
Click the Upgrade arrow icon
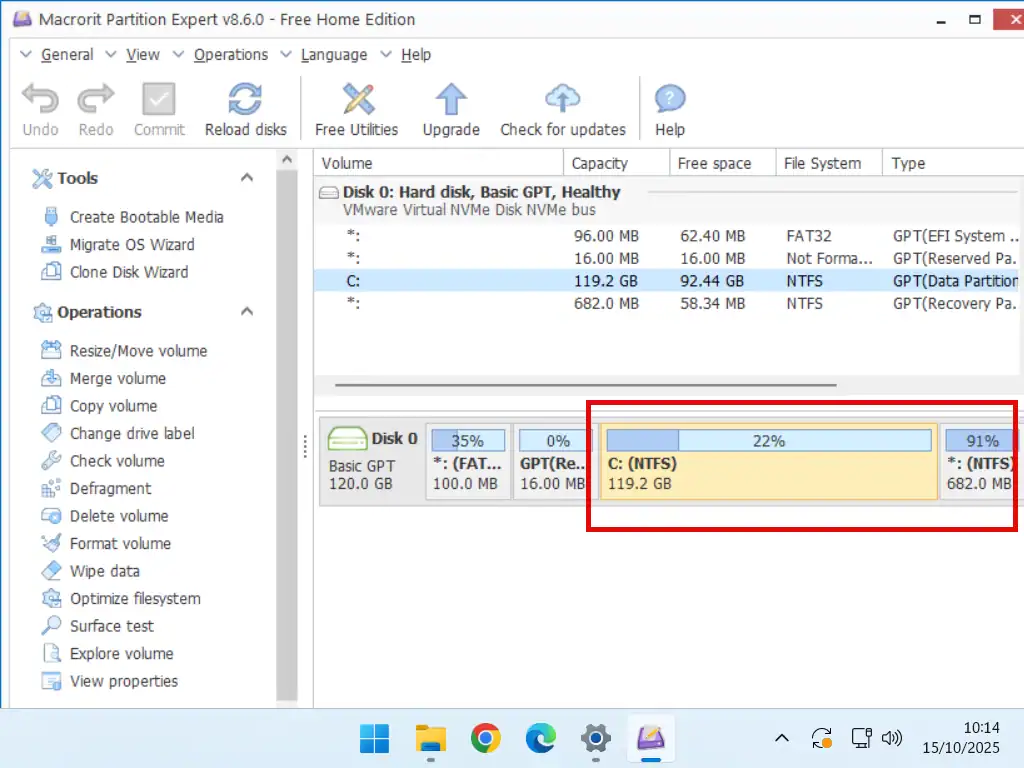tap(451, 100)
